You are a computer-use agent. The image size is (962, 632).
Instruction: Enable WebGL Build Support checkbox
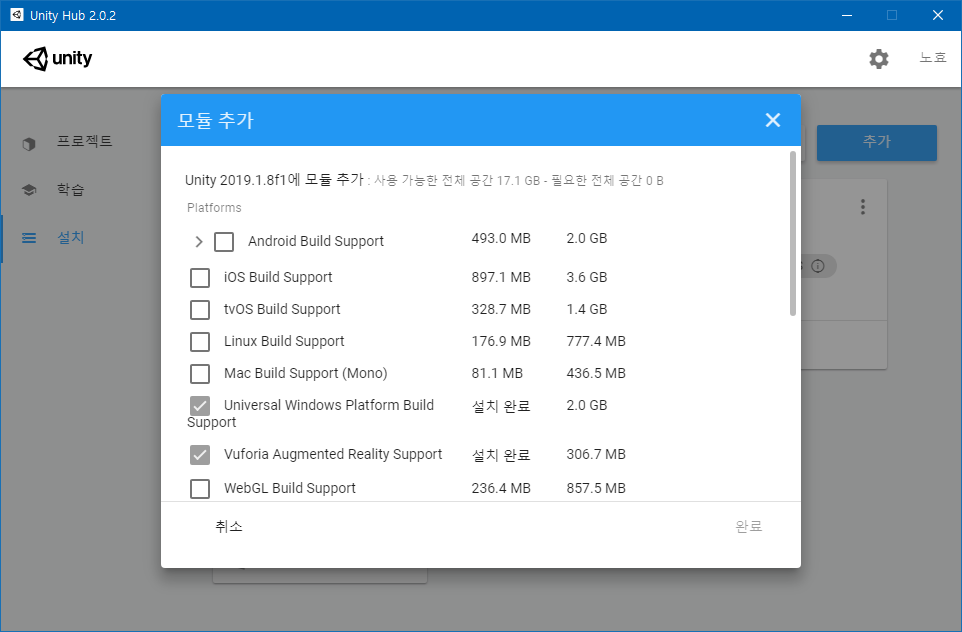click(x=200, y=488)
